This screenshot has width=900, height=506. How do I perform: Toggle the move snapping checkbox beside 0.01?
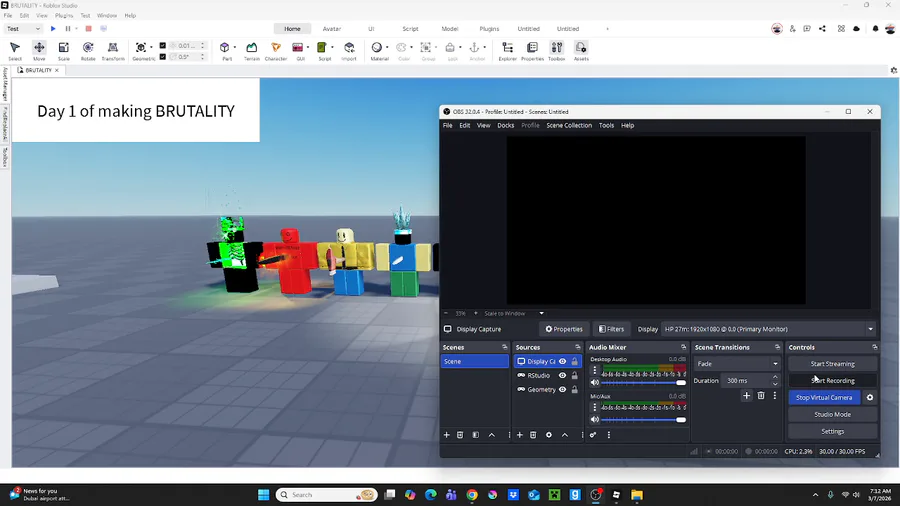(x=162, y=45)
